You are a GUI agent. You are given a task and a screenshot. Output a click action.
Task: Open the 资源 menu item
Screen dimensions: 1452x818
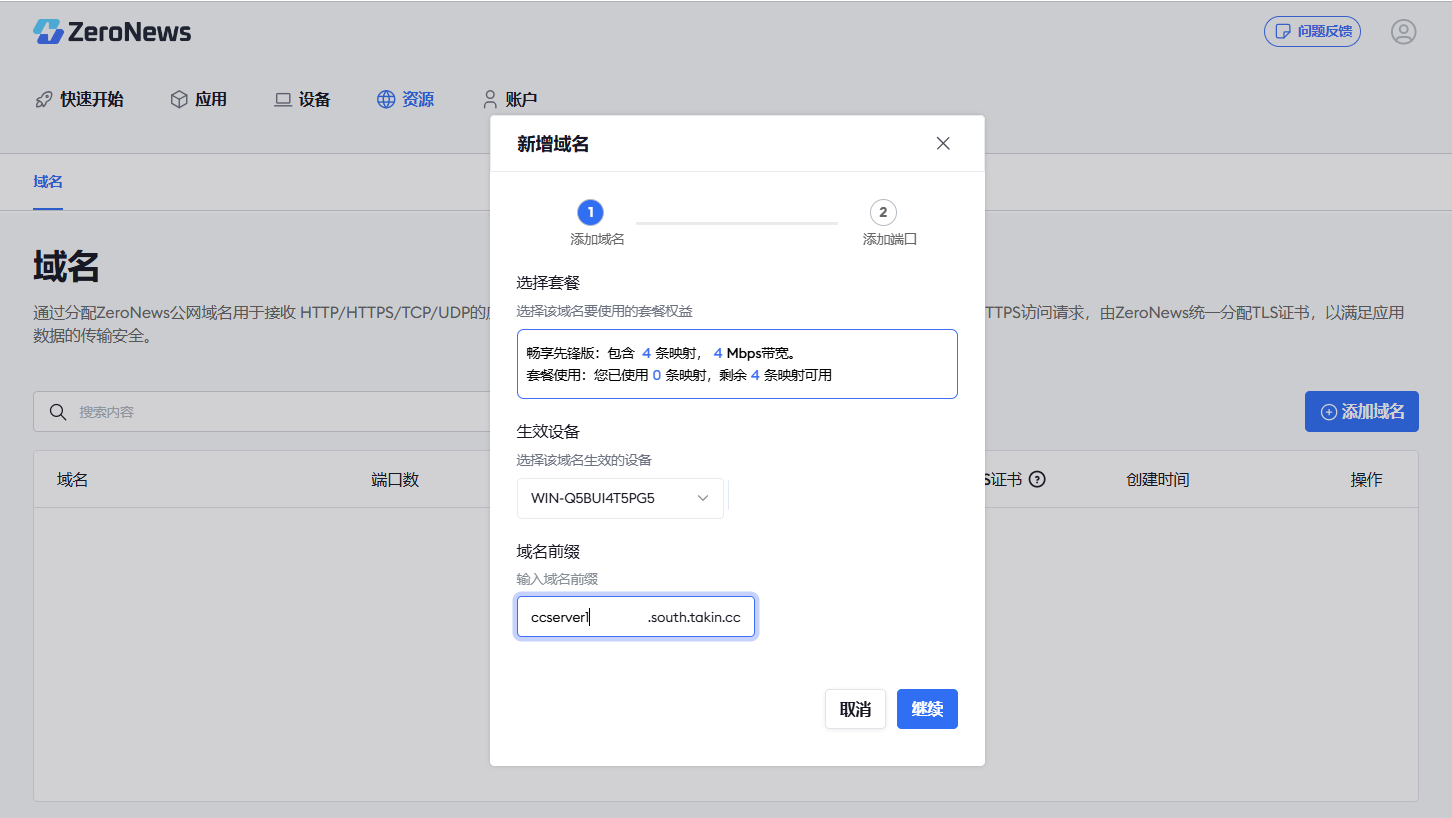point(405,99)
